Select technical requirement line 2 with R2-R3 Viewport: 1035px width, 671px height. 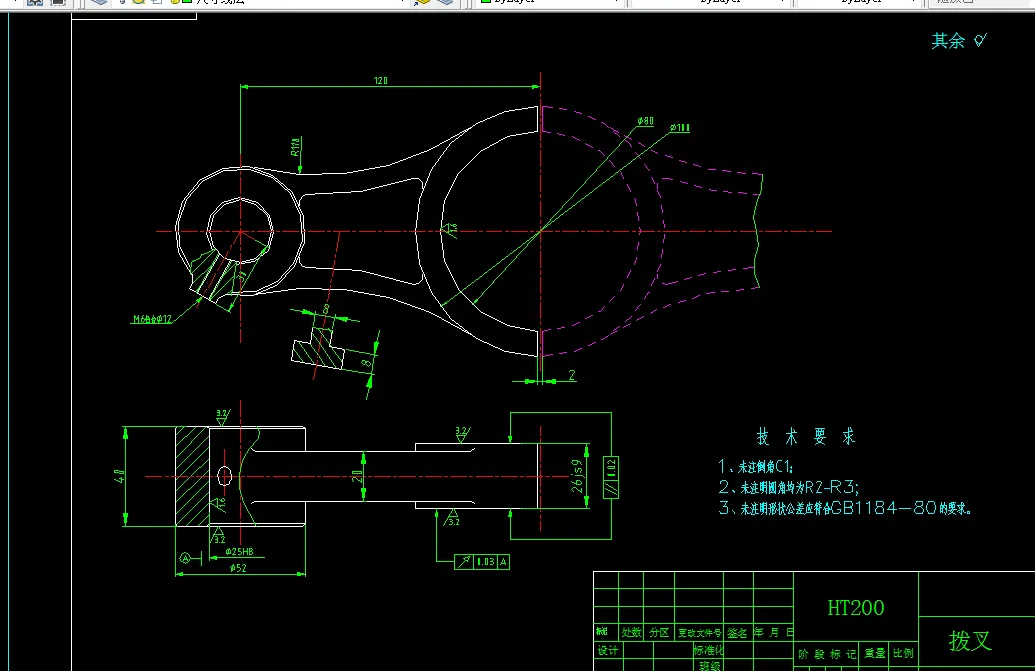pyautogui.click(x=789, y=488)
